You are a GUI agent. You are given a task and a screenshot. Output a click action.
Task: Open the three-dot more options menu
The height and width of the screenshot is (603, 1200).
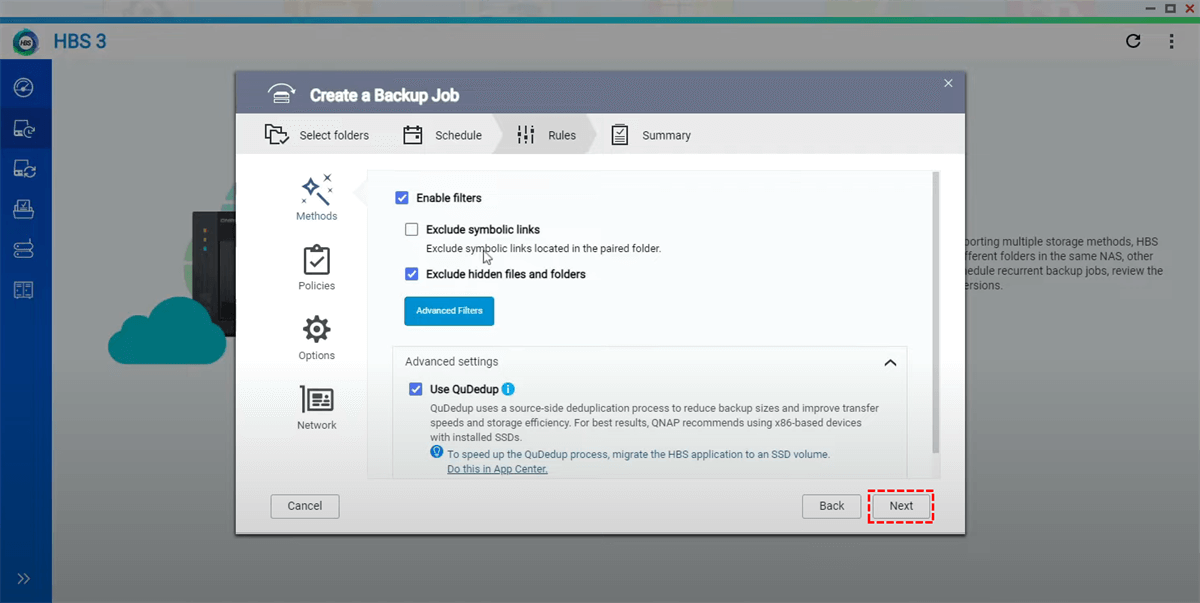pos(1173,41)
